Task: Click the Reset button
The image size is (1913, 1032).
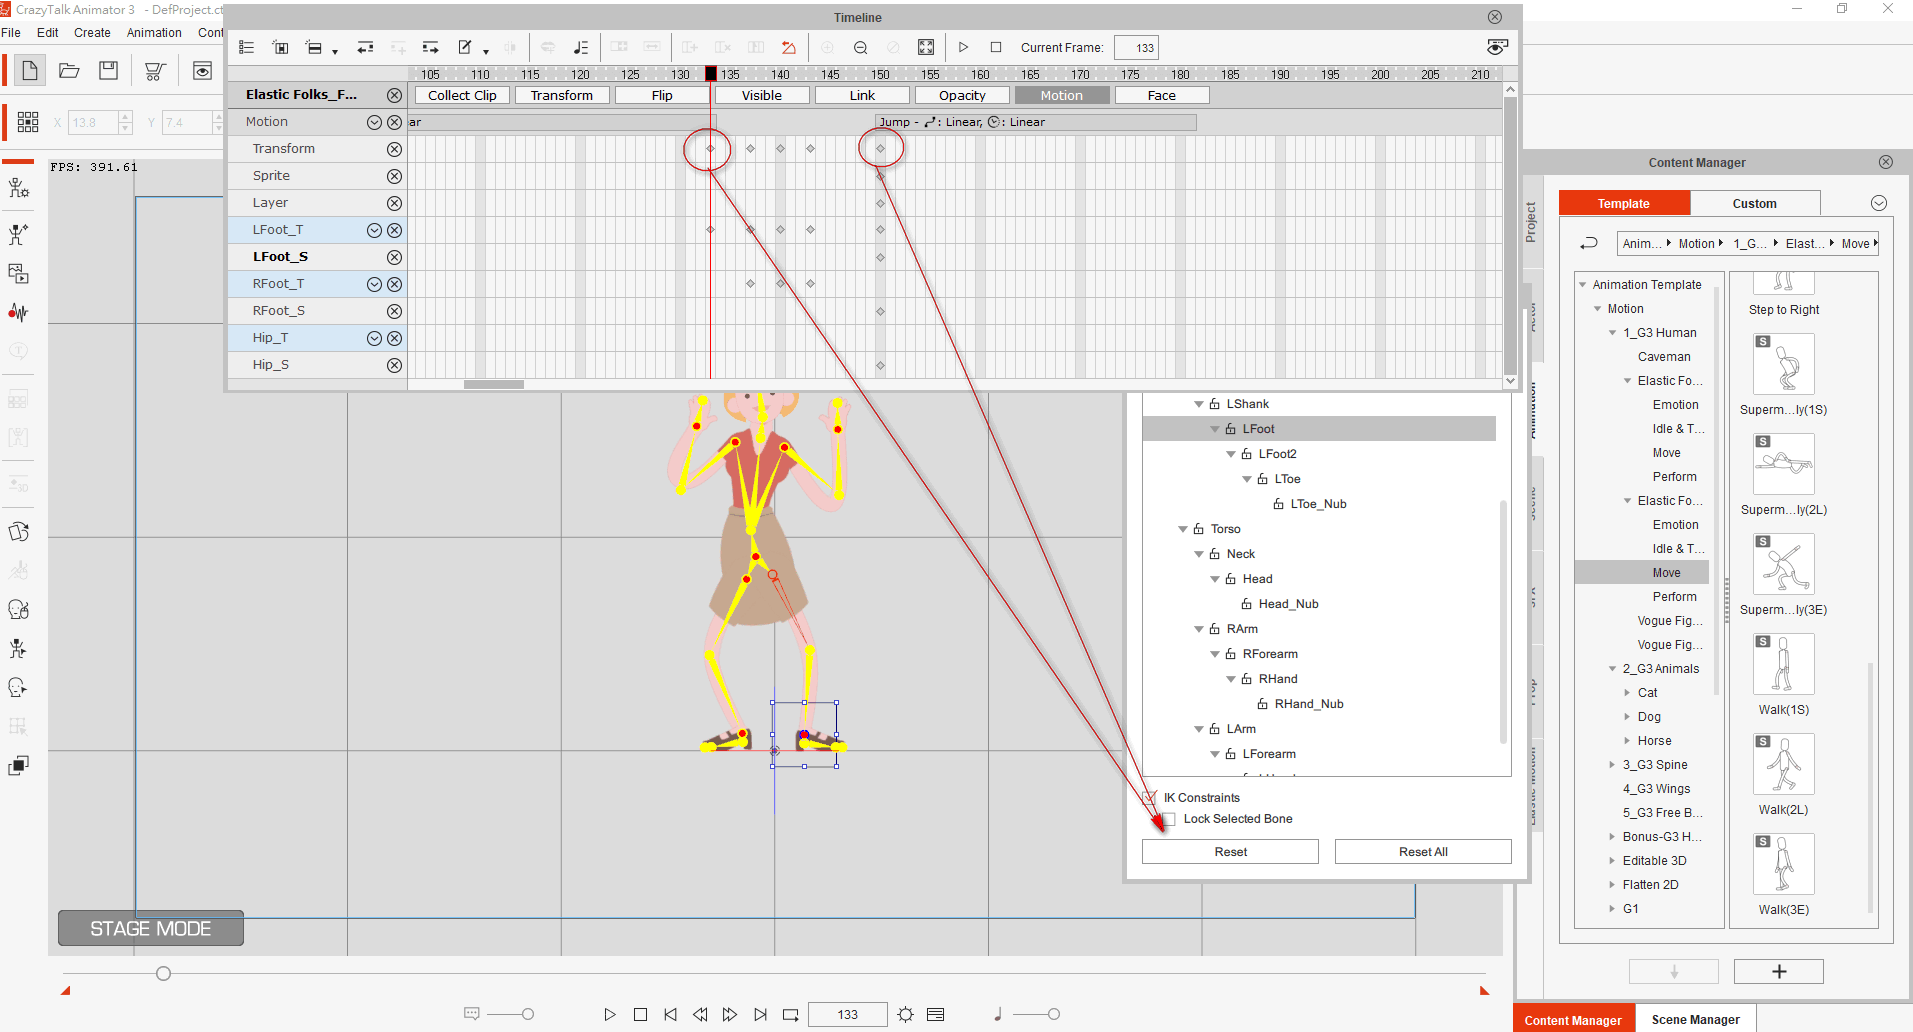Action: pos(1230,851)
